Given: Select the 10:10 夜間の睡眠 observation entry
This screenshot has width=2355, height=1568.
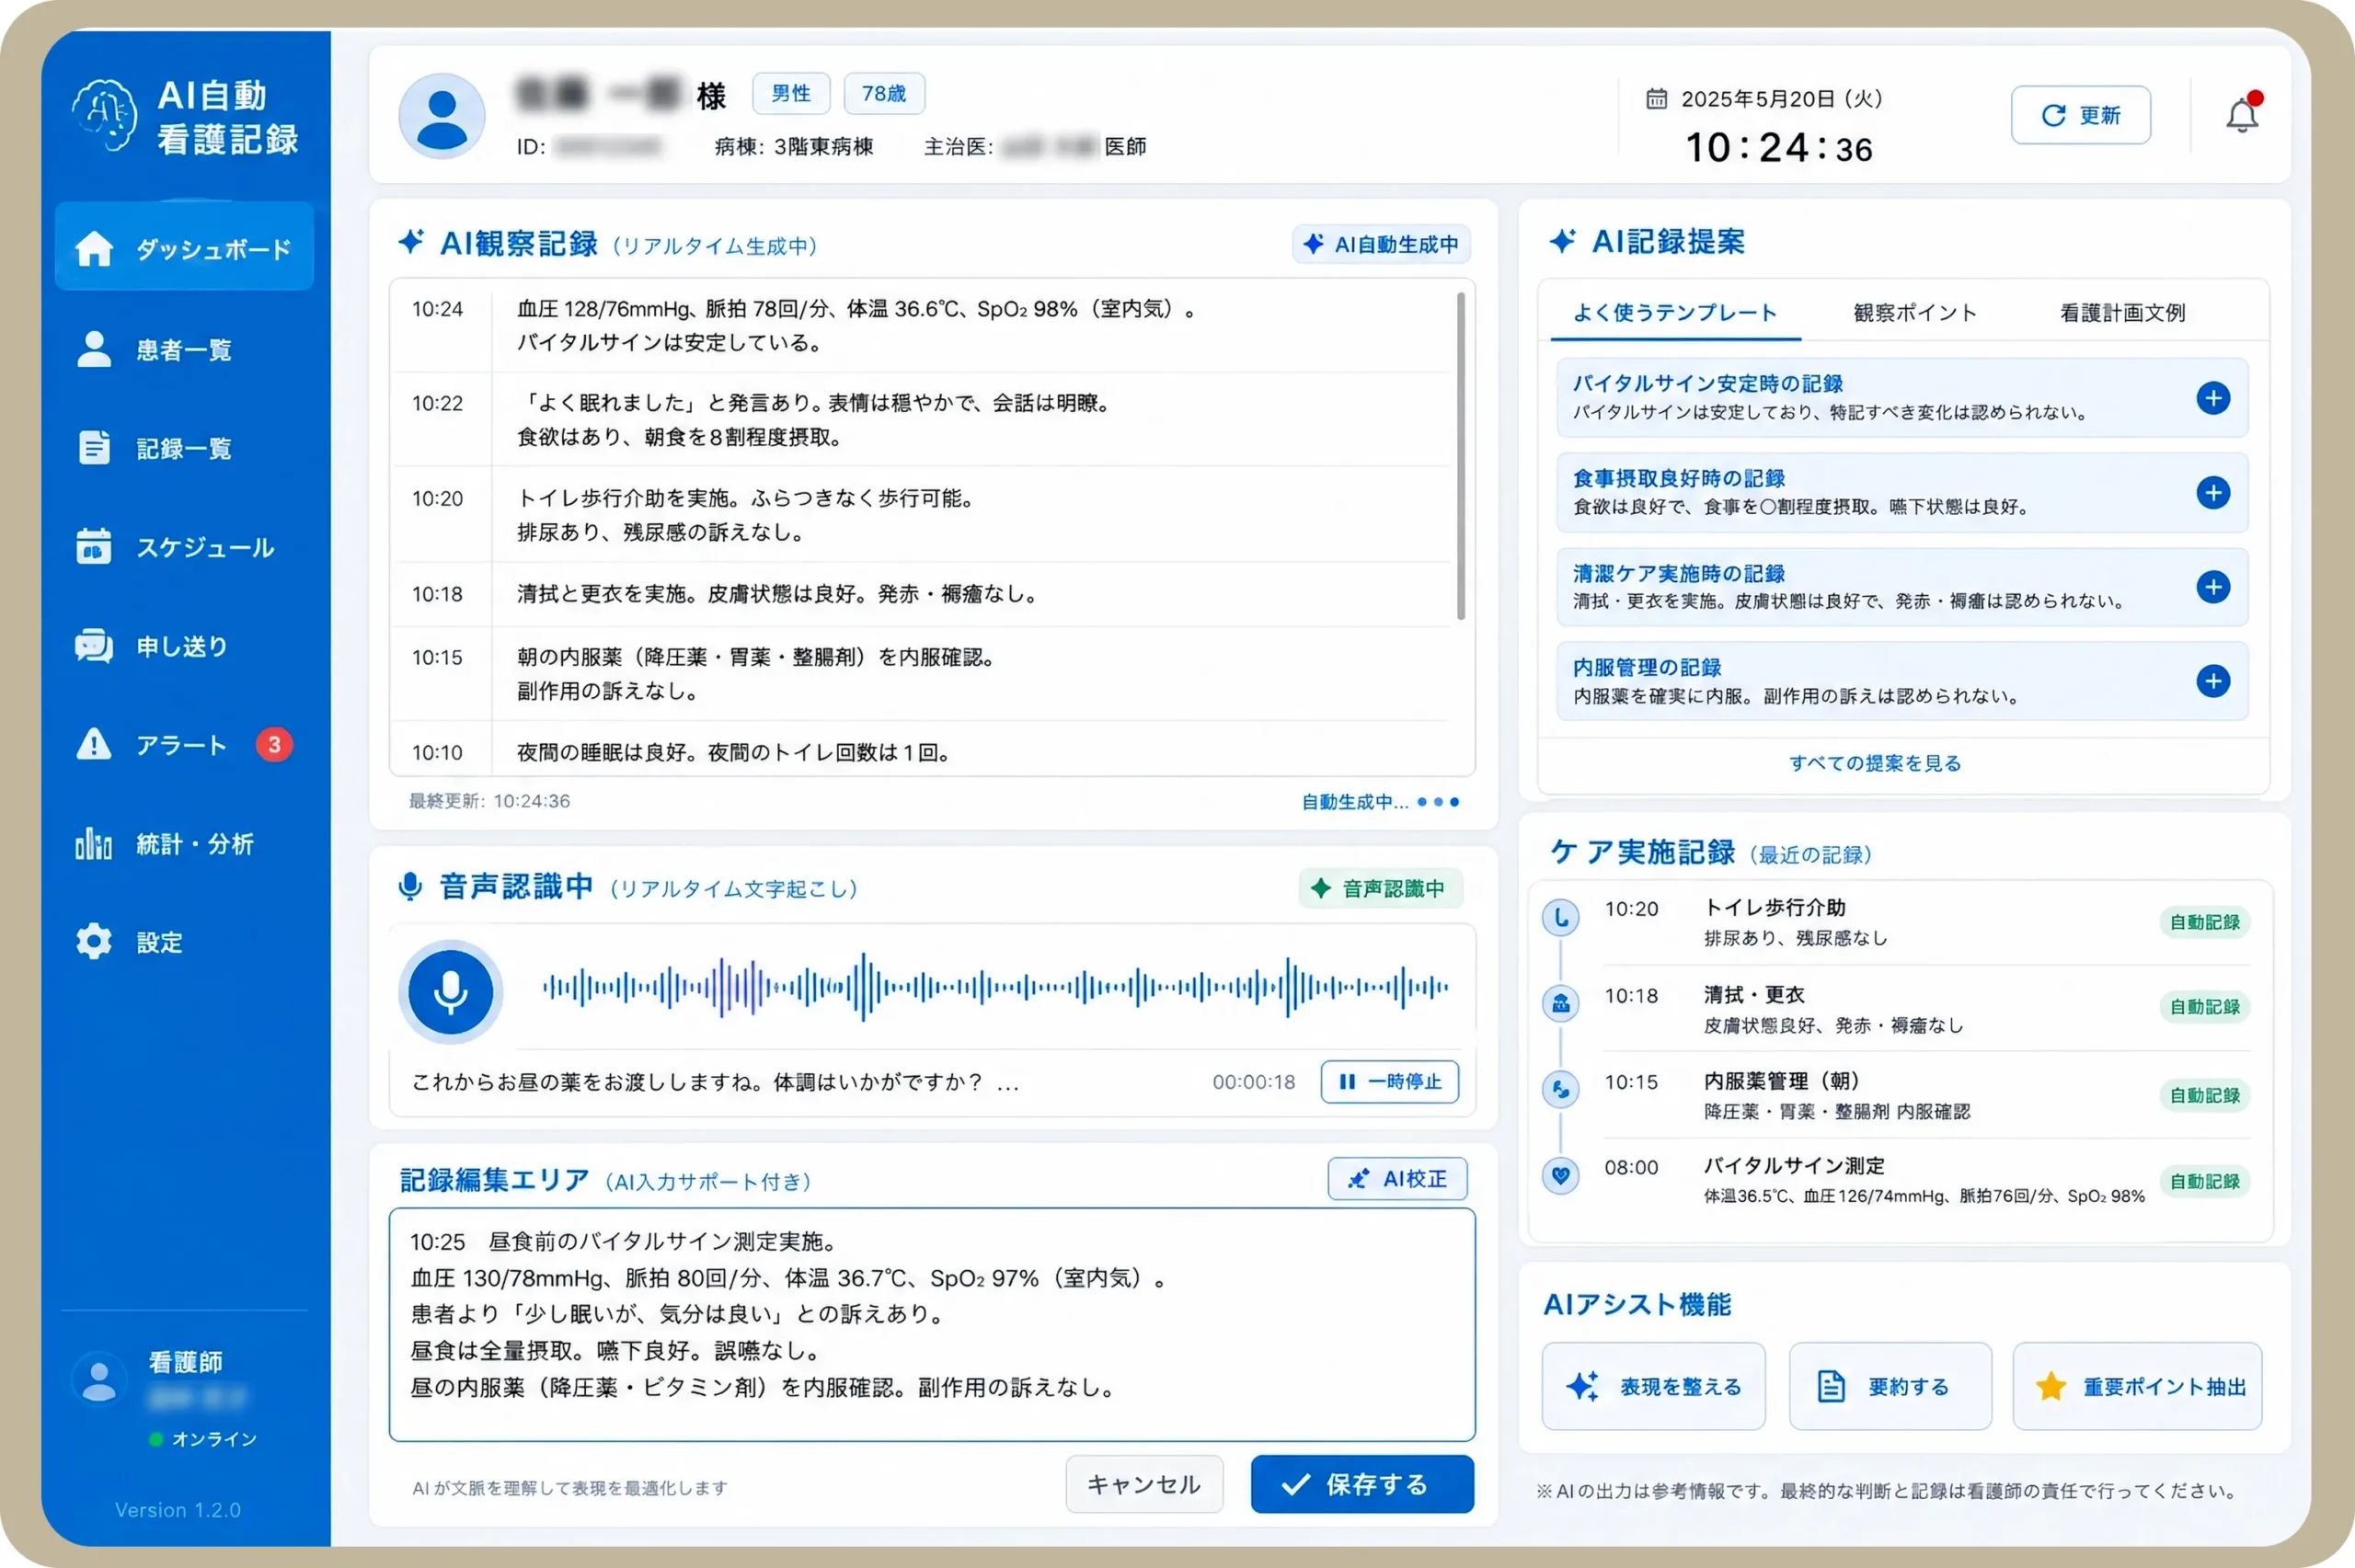Looking at the screenshot, I should click(920, 750).
